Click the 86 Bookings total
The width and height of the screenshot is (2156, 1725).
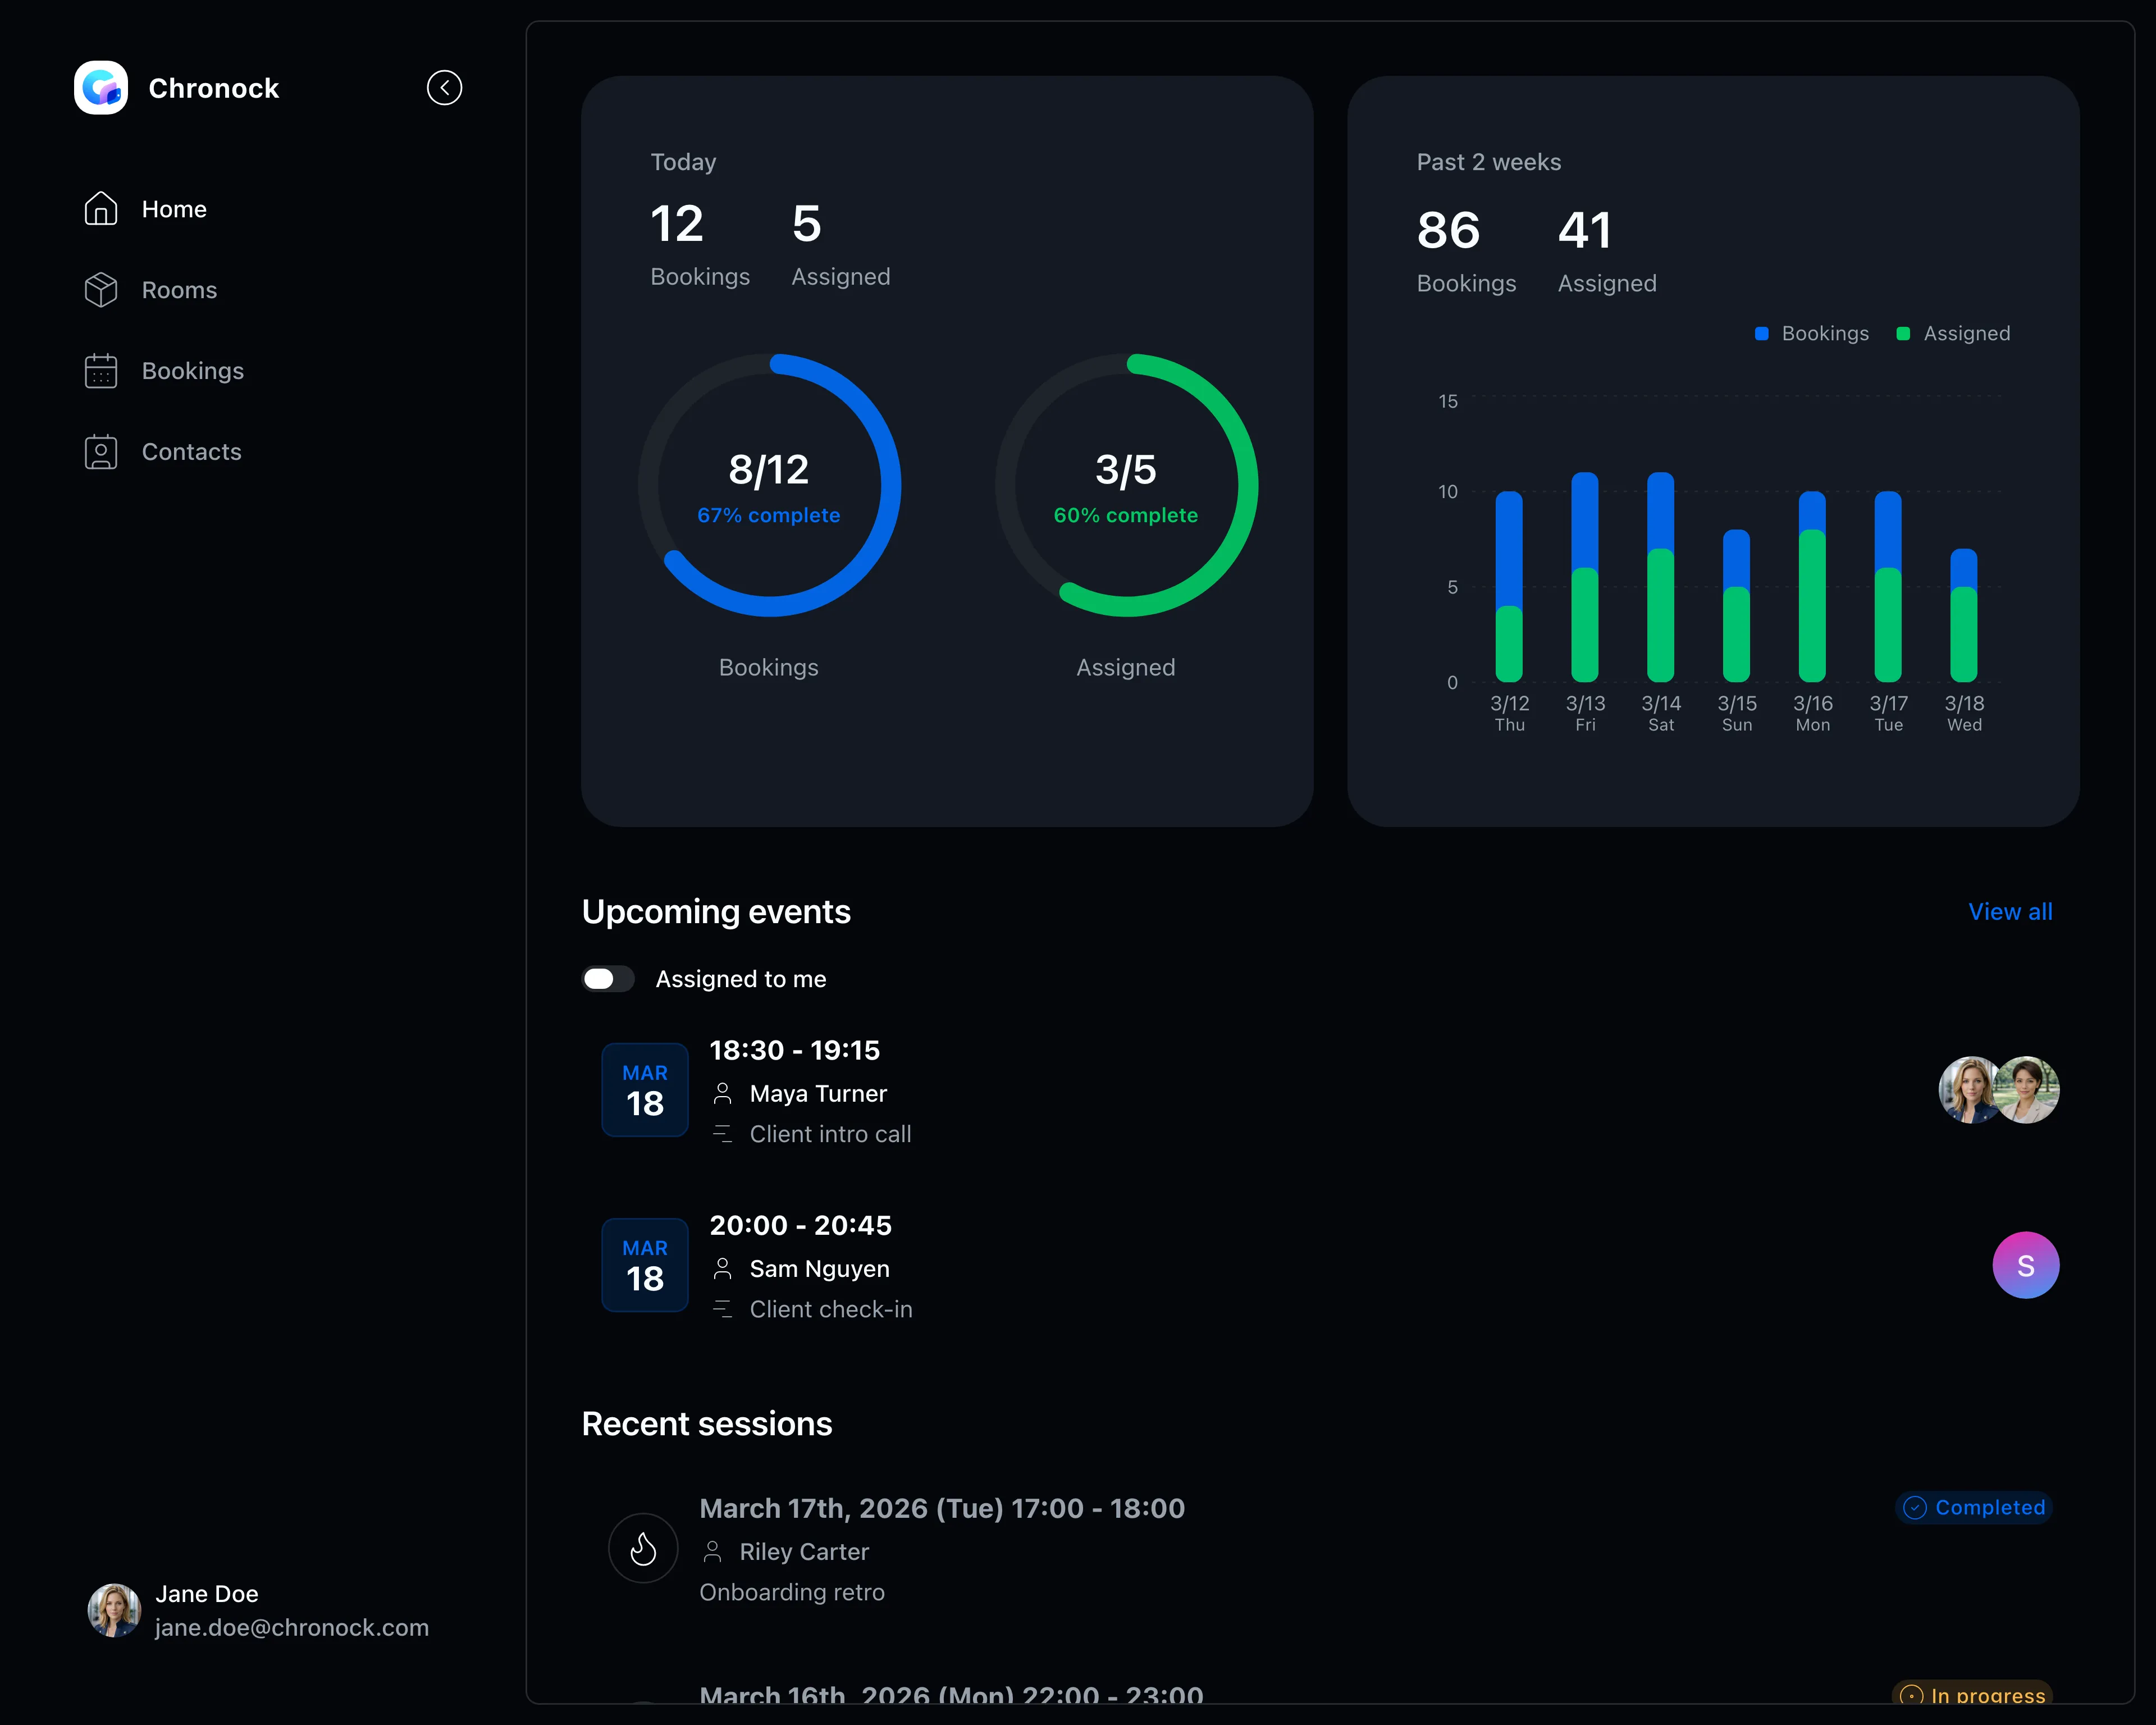click(x=1466, y=251)
